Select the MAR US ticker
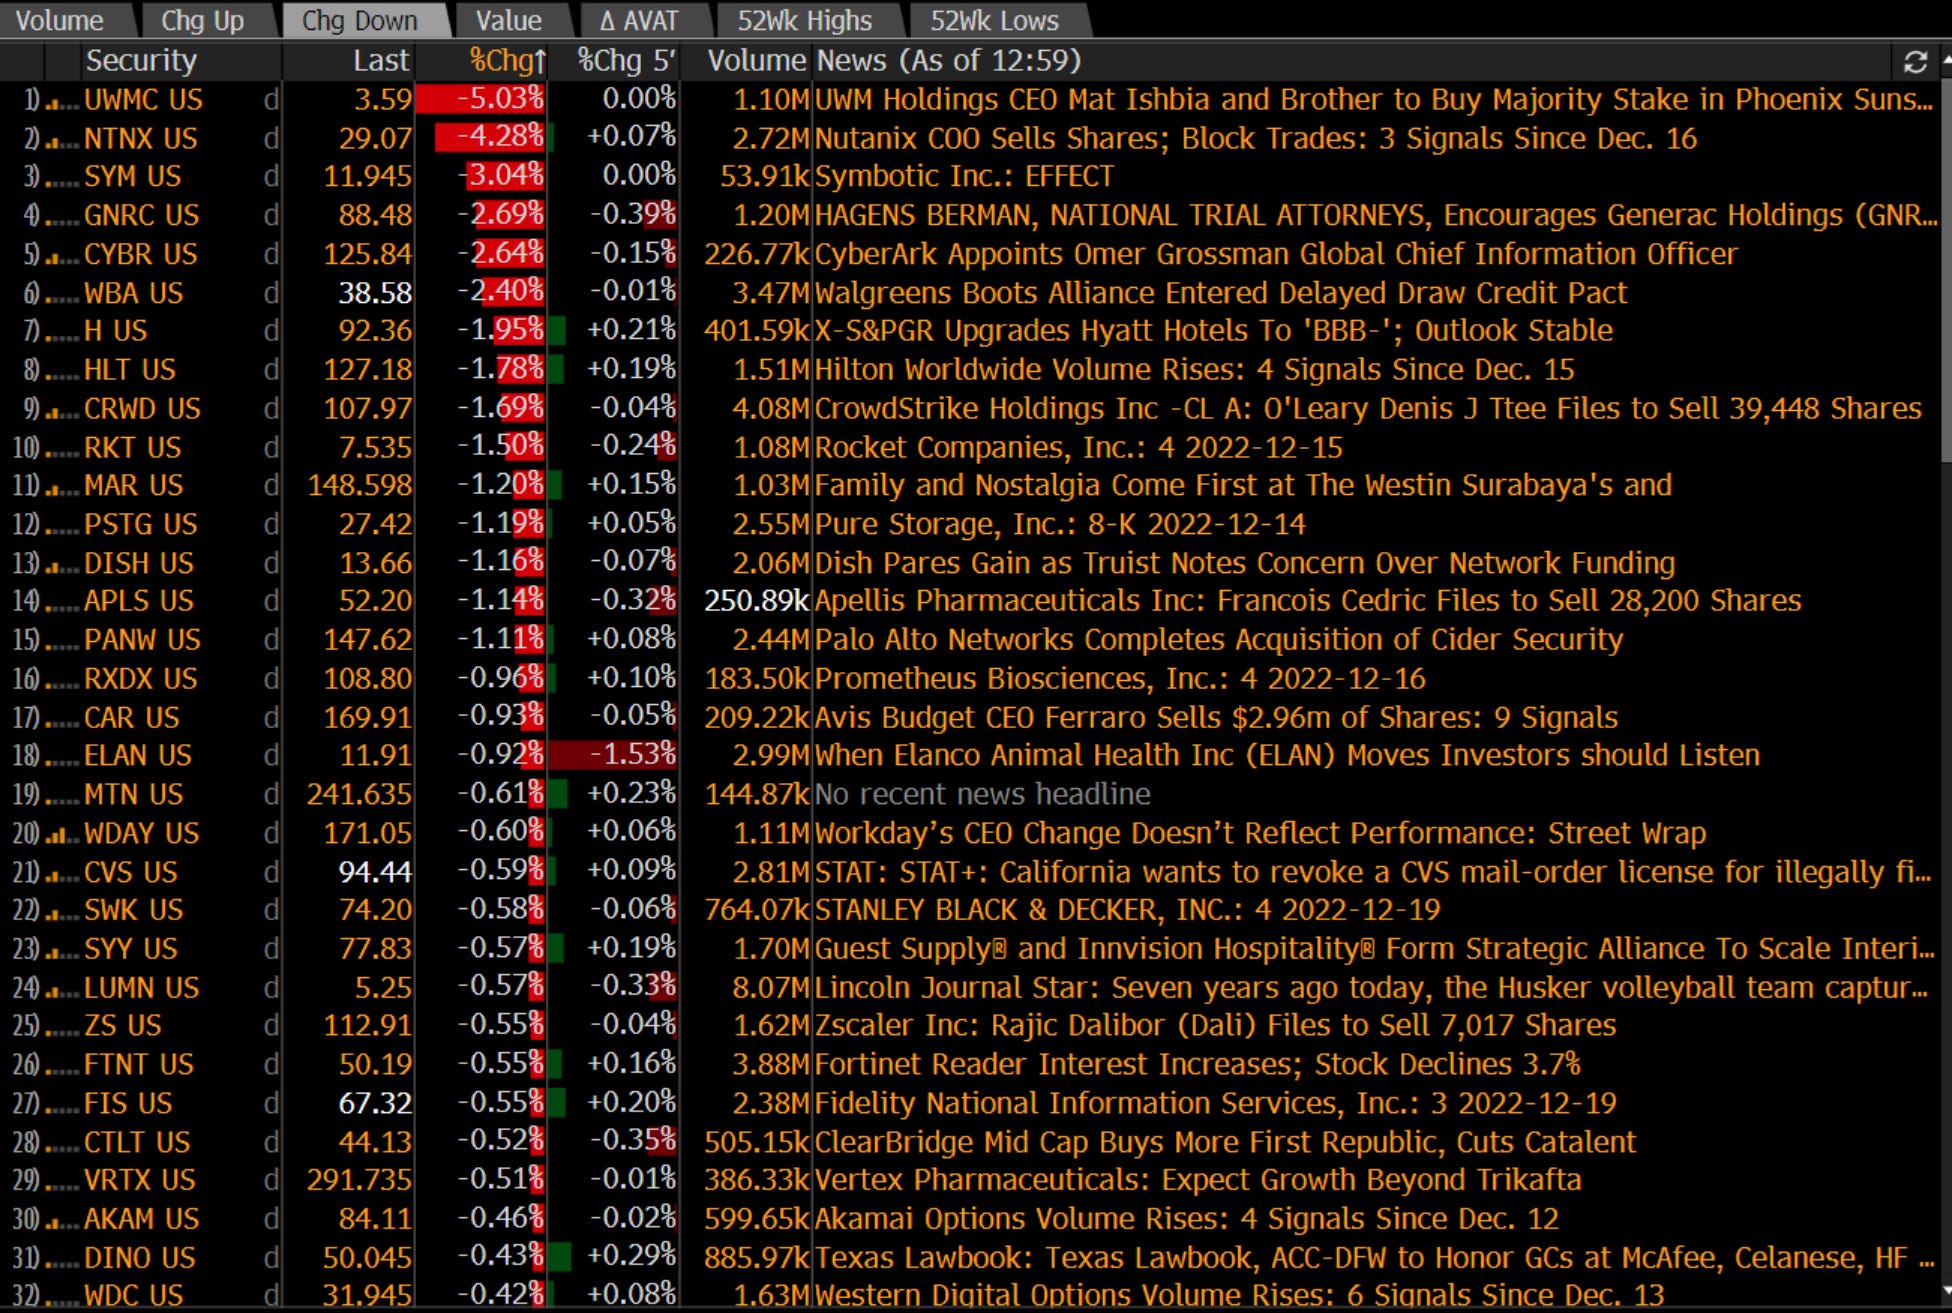 click(133, 486)
